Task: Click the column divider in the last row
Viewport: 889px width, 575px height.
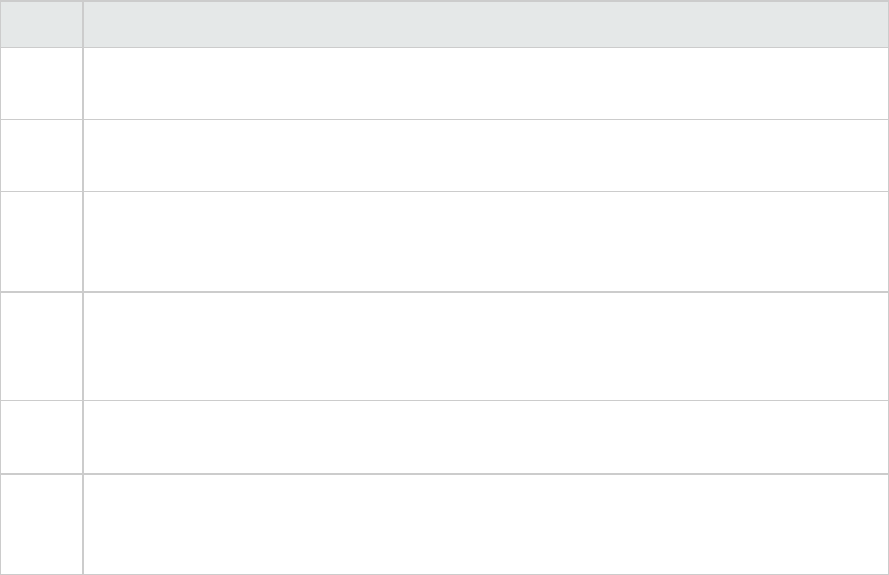Action: pyautogui.click(x=82, y=523)
